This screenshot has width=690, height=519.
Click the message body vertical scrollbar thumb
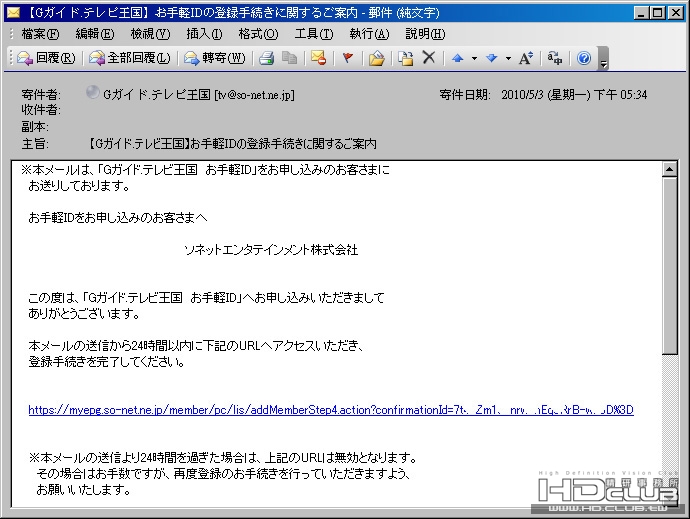669,265
